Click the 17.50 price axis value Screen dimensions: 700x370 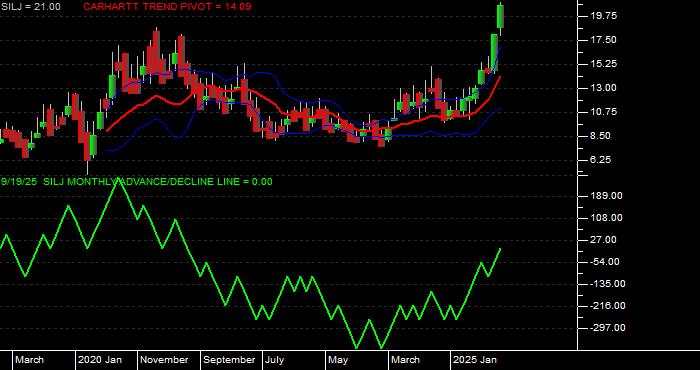coord(603,40)
